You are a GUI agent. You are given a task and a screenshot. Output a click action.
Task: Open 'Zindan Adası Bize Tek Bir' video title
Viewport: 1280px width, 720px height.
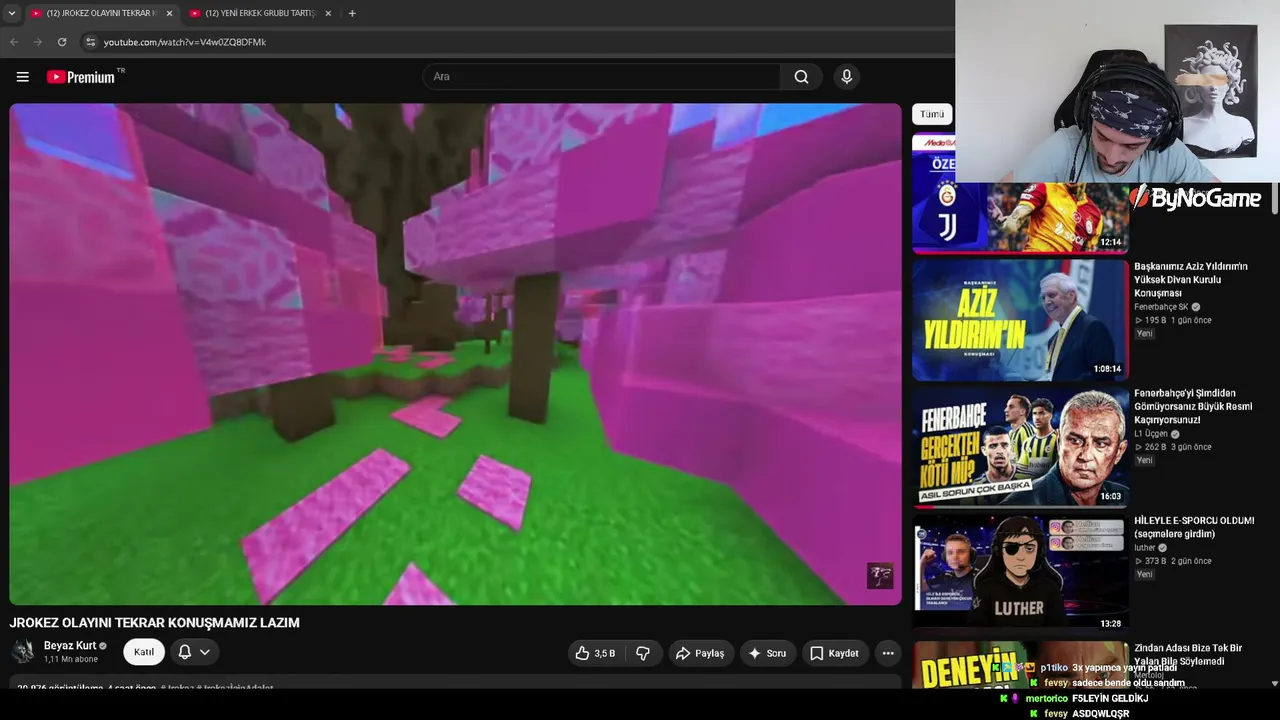pos(1188,654)
